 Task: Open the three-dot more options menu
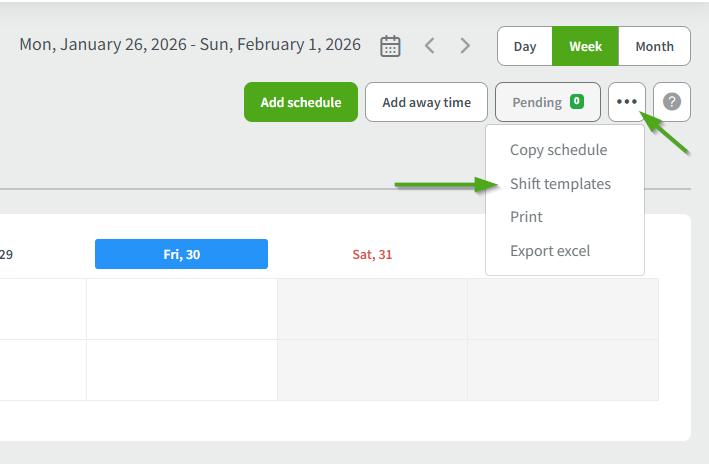[x=627, y=102]
